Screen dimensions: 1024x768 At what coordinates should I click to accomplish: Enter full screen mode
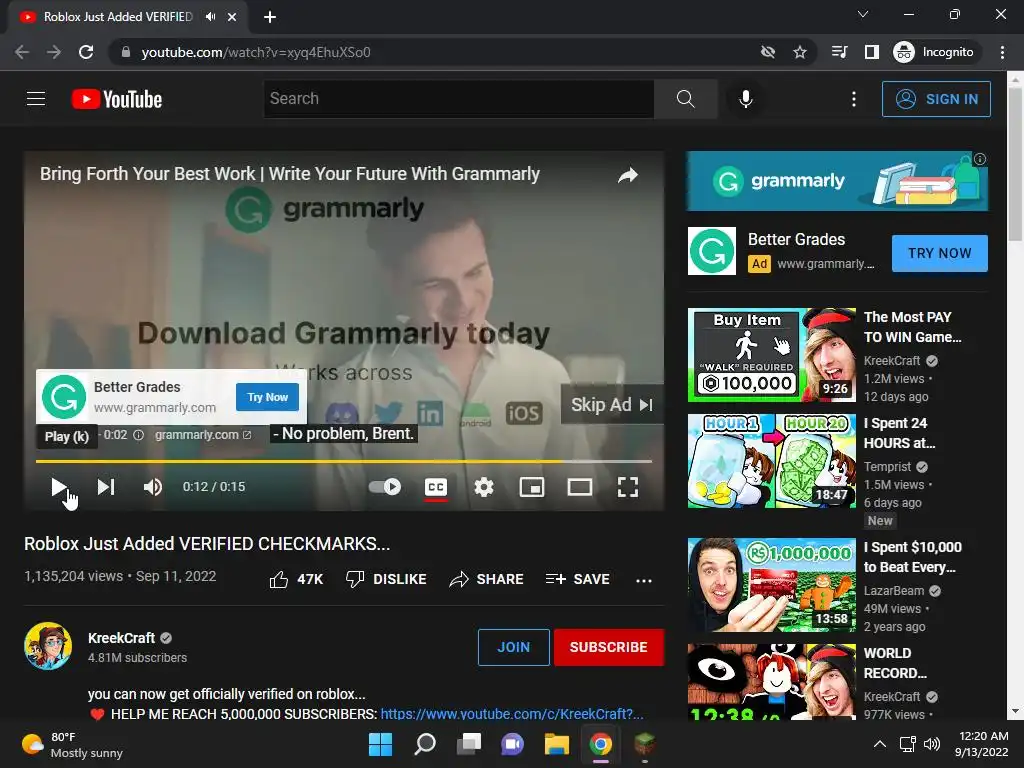click(x=628, y=487)
